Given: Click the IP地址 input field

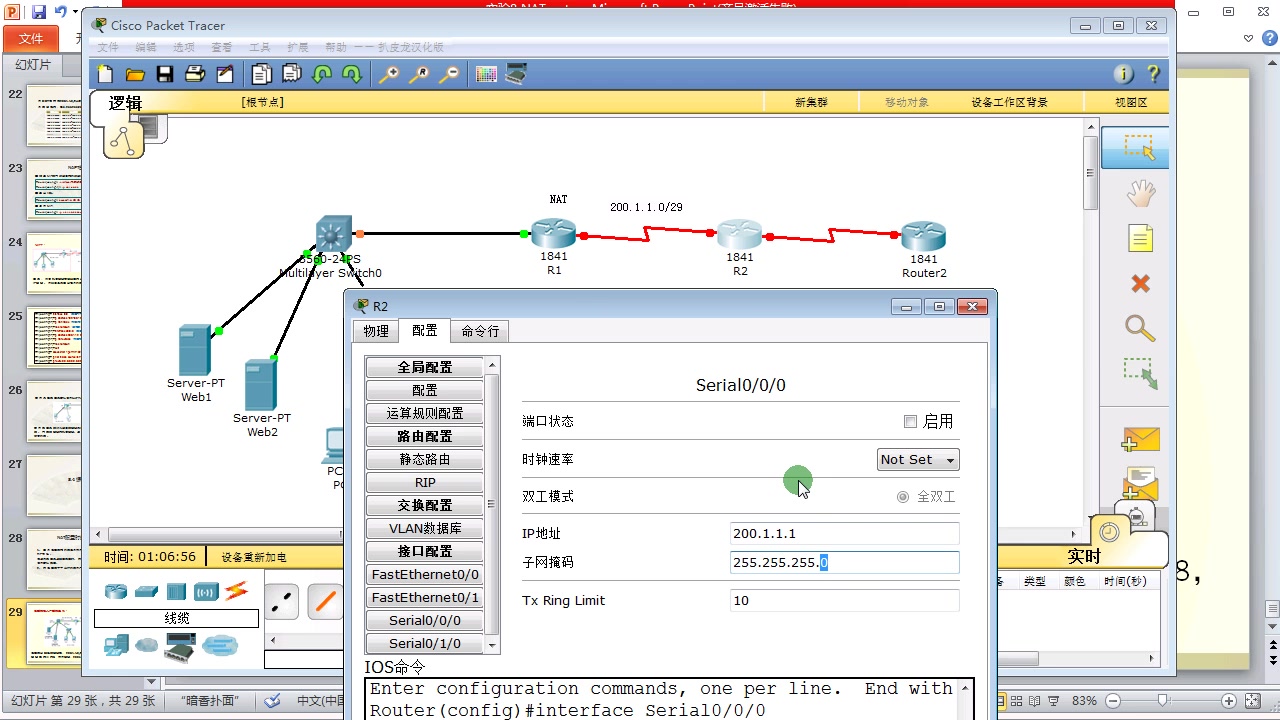Looking at the screenshot, I should [x=845, y=534].
